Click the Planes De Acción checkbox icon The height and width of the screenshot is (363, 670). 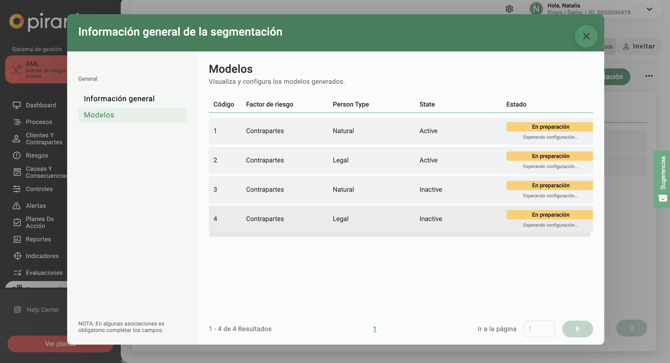point(17,222)
